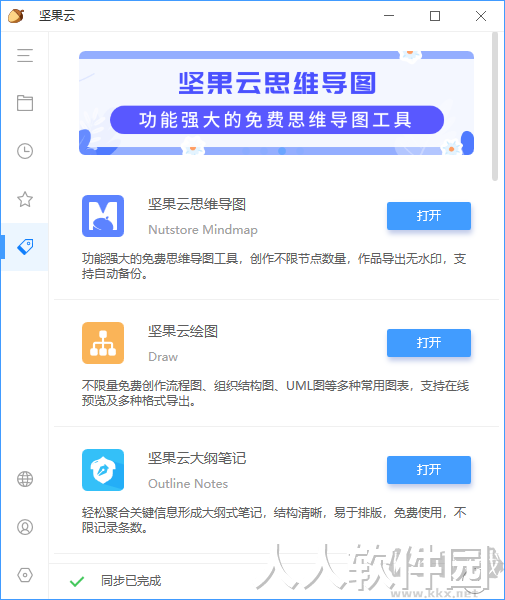Open the files folder icon in sidebar
Image resolution: width=505 pixels, height=600 pixels.
(x=25, y=103)
